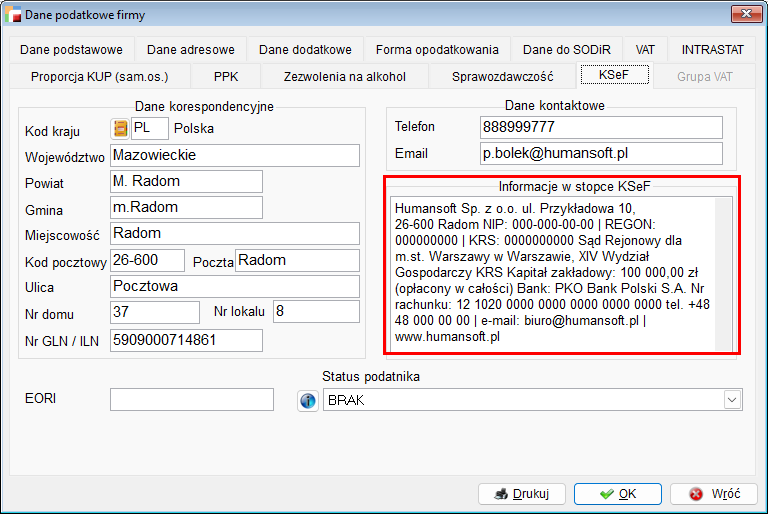Open the PPK tab
Viewport: 768px width, 514px height.
tap(226, 75)
